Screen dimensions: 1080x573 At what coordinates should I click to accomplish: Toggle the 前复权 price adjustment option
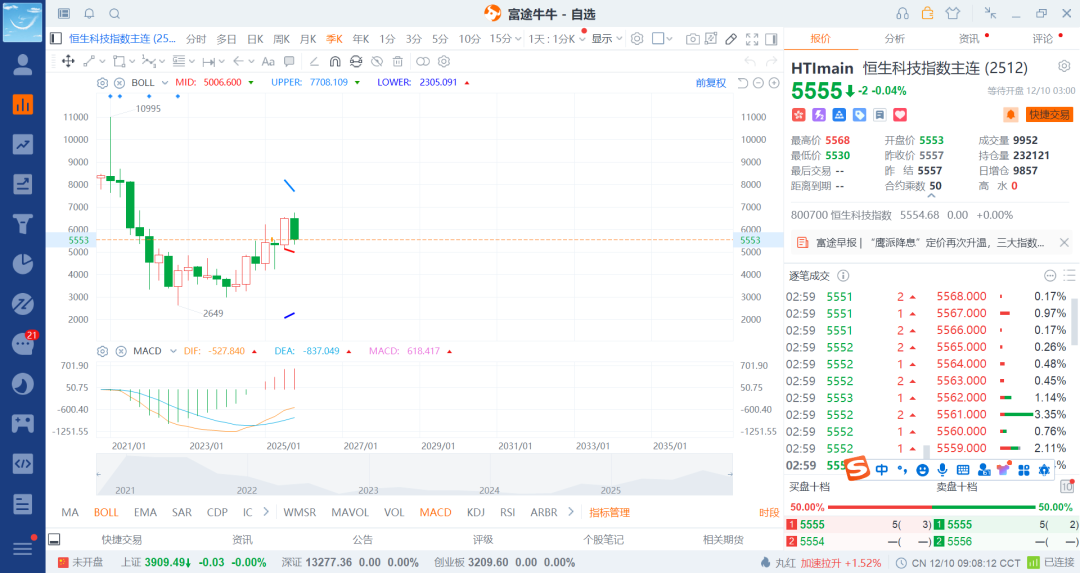(711, 83)
